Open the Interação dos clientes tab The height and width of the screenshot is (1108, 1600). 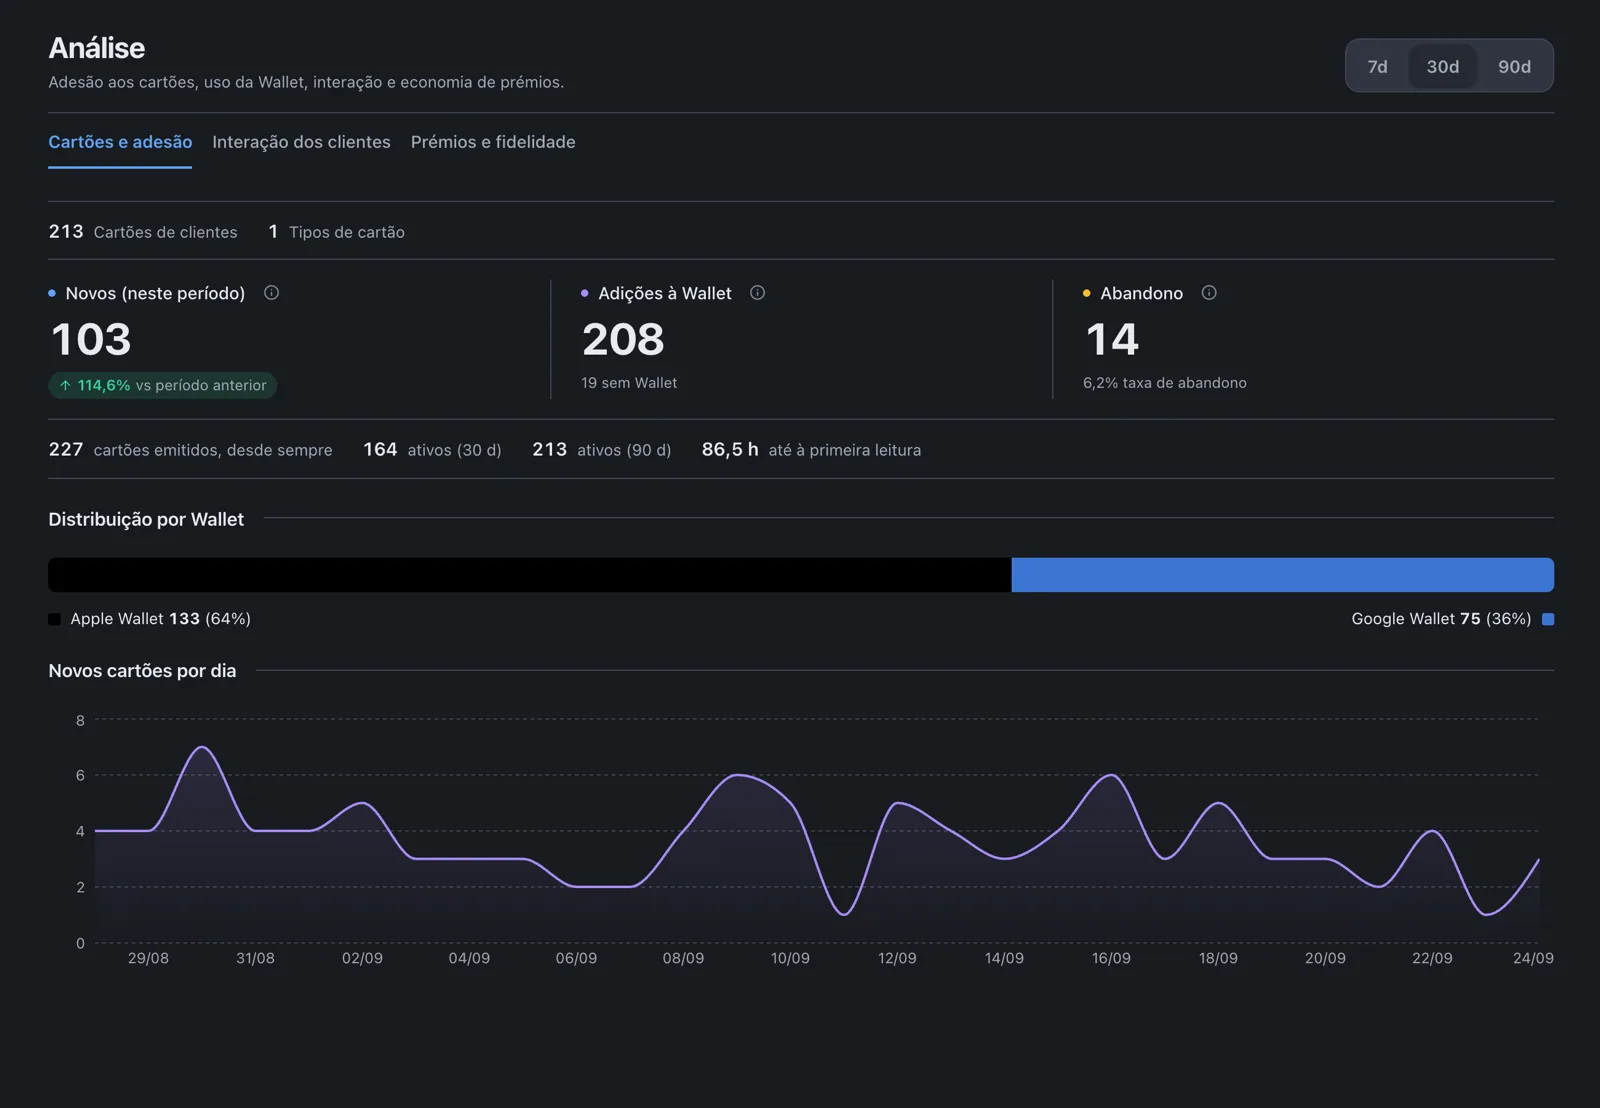pos(301,142)
